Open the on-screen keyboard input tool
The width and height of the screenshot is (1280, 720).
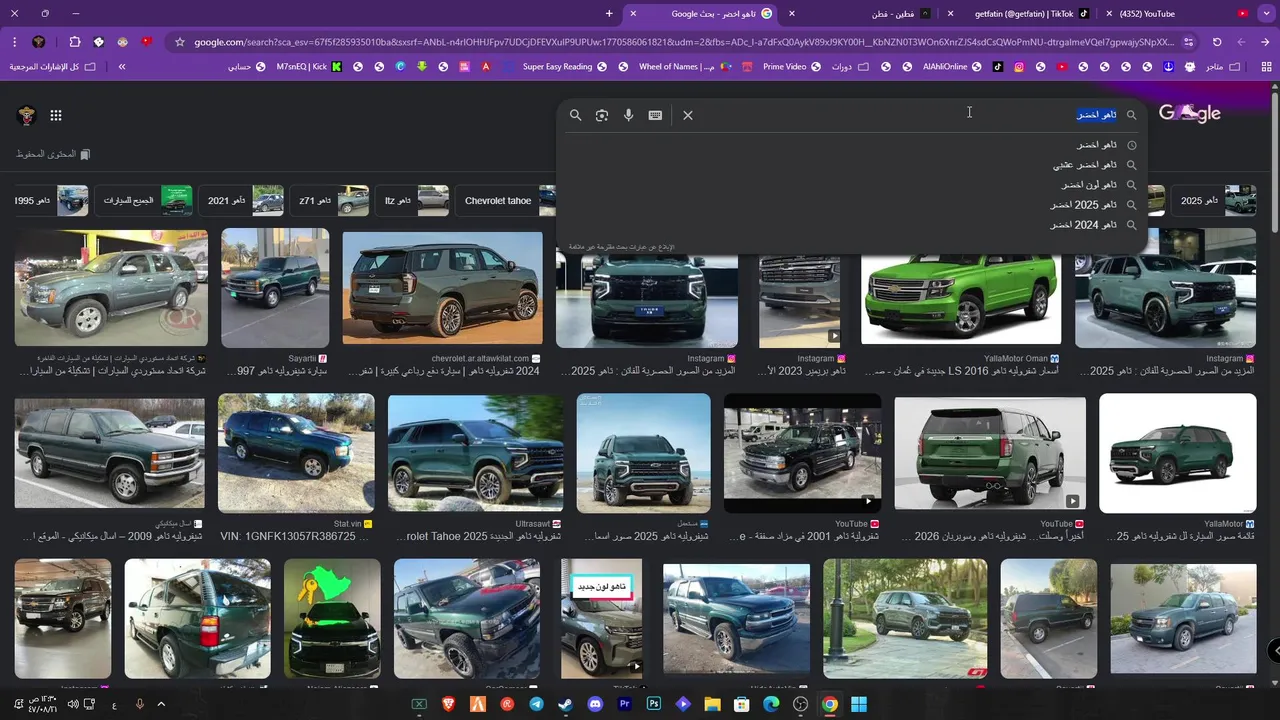pos(655,115)
